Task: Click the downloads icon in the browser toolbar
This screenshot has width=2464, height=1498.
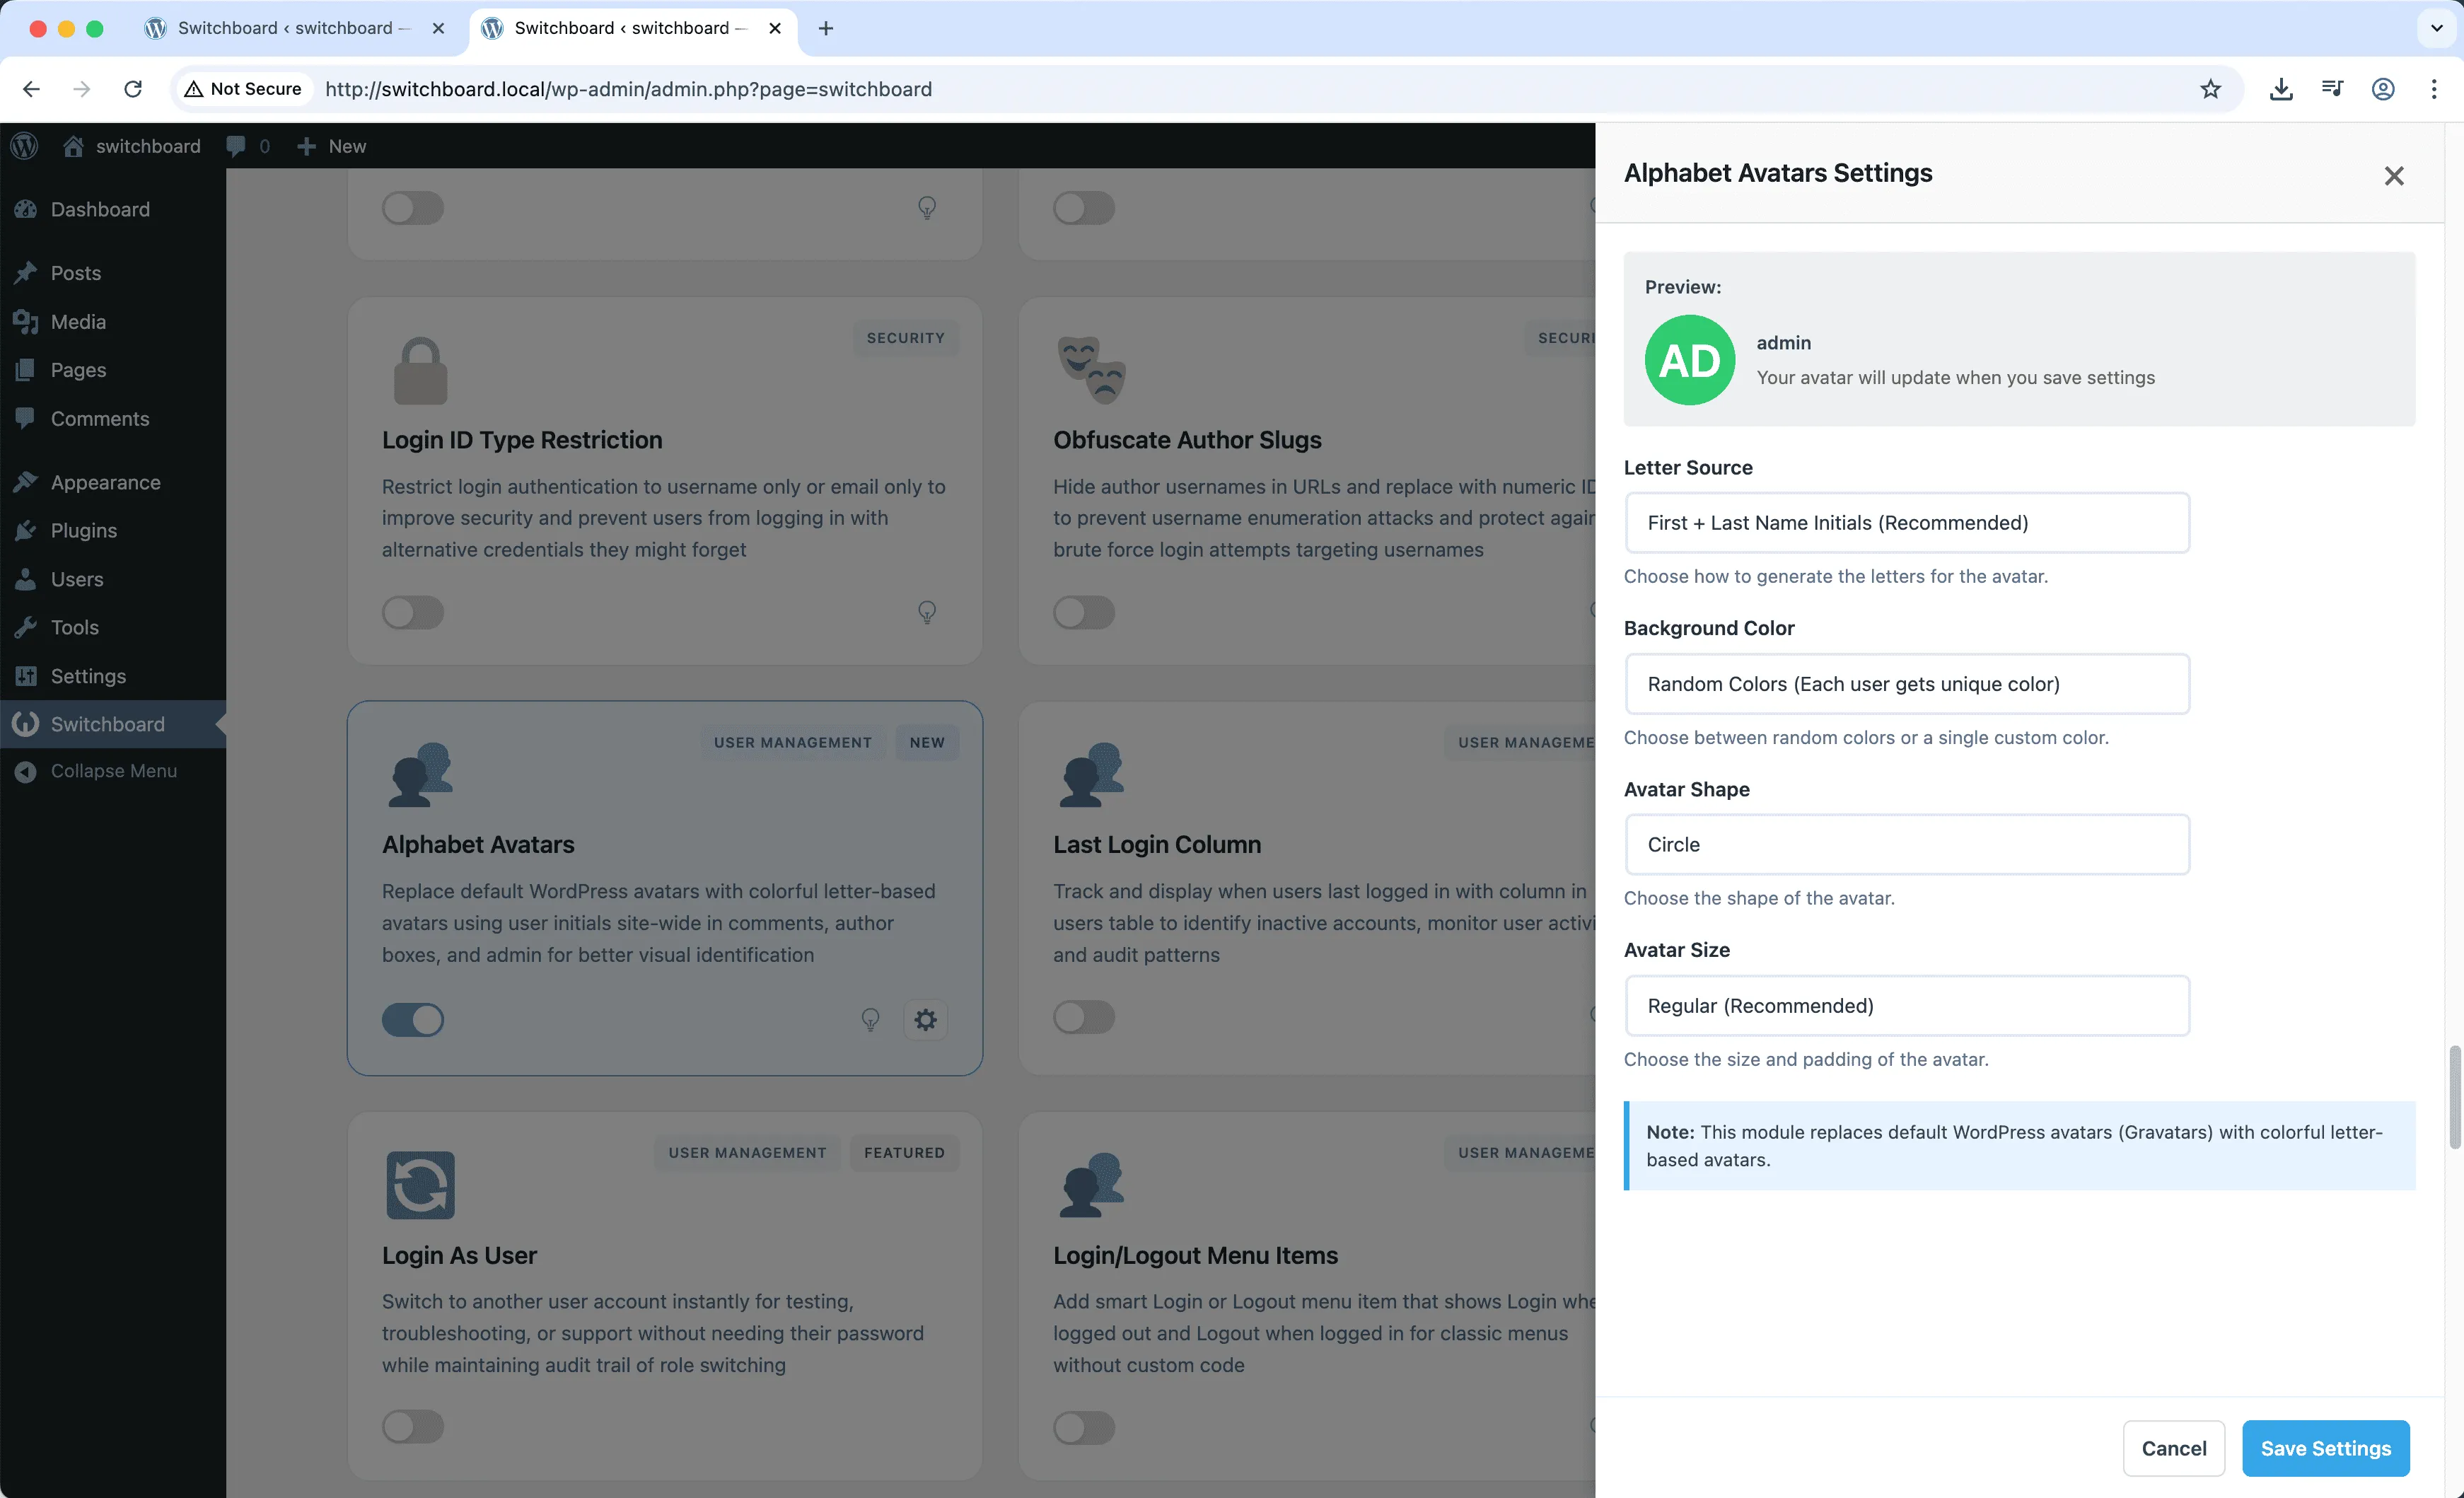Action: coord(2281,89)
